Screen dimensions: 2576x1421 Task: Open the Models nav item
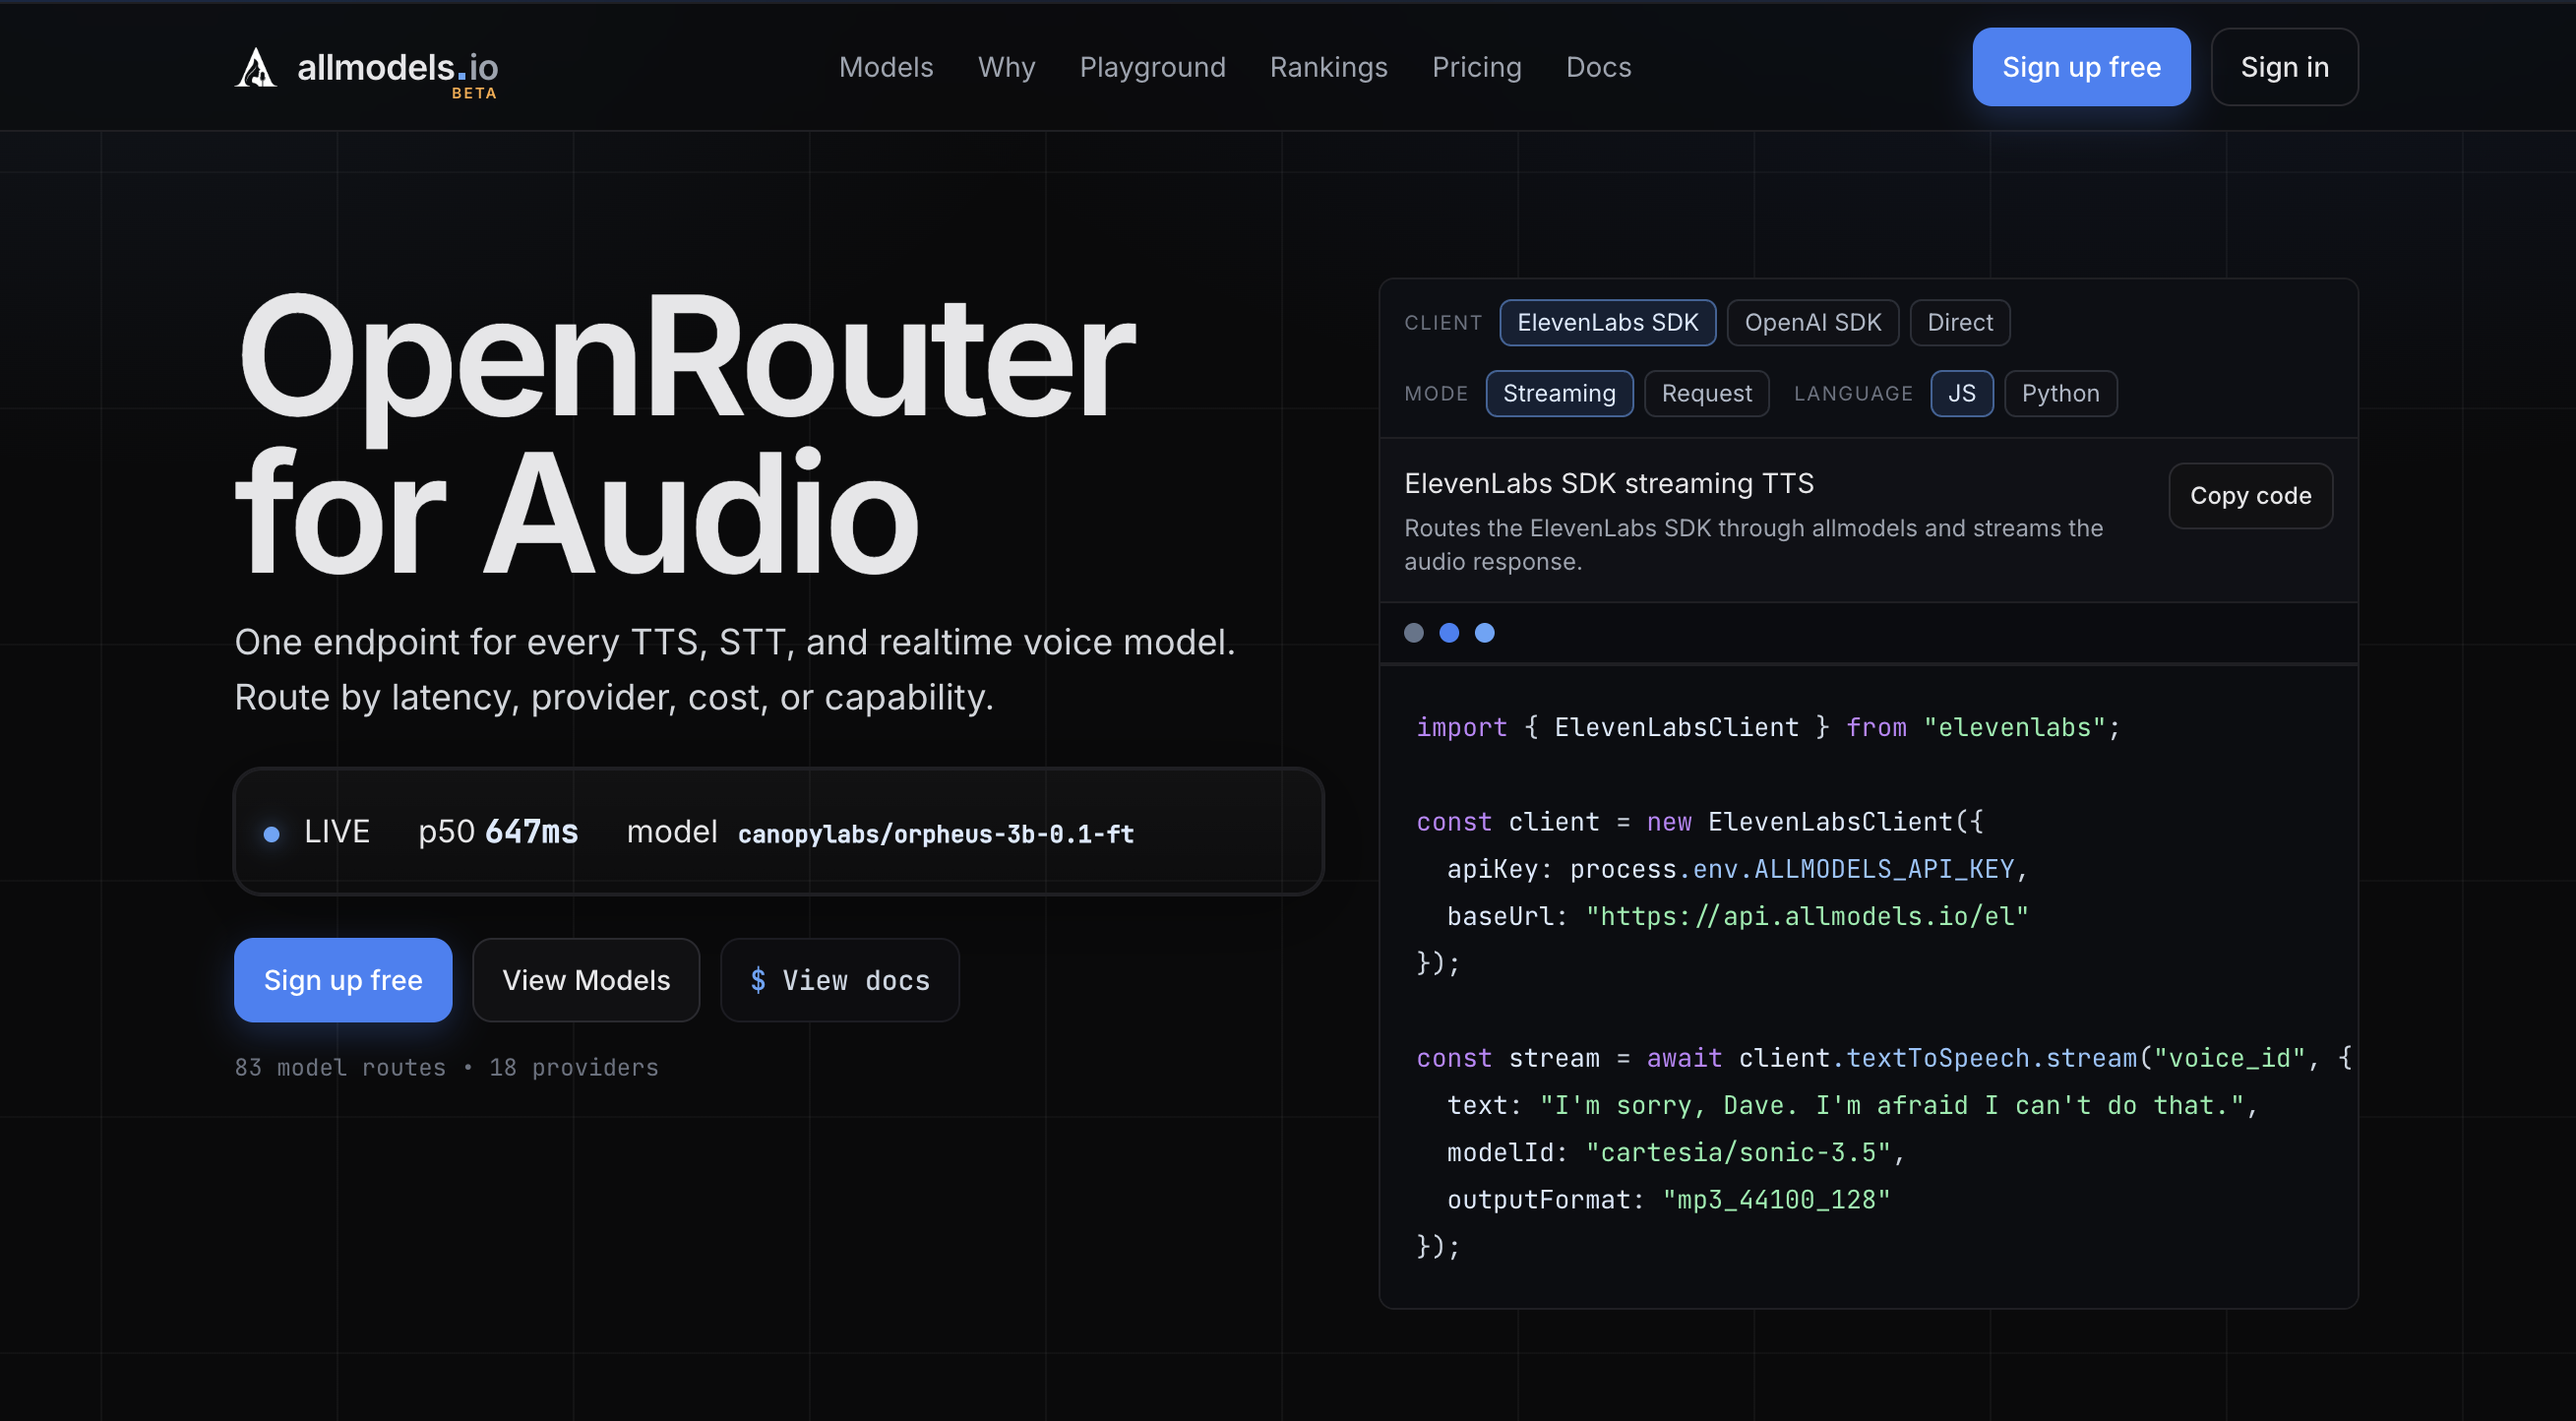click(886, 67)
